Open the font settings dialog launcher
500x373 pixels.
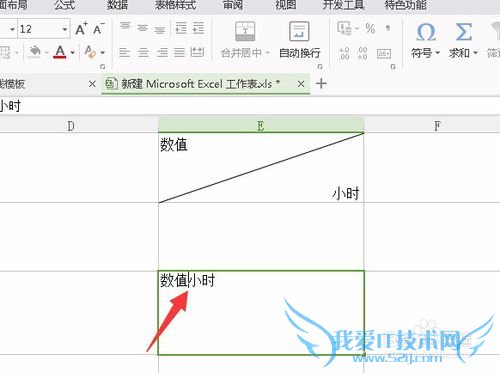103,66
